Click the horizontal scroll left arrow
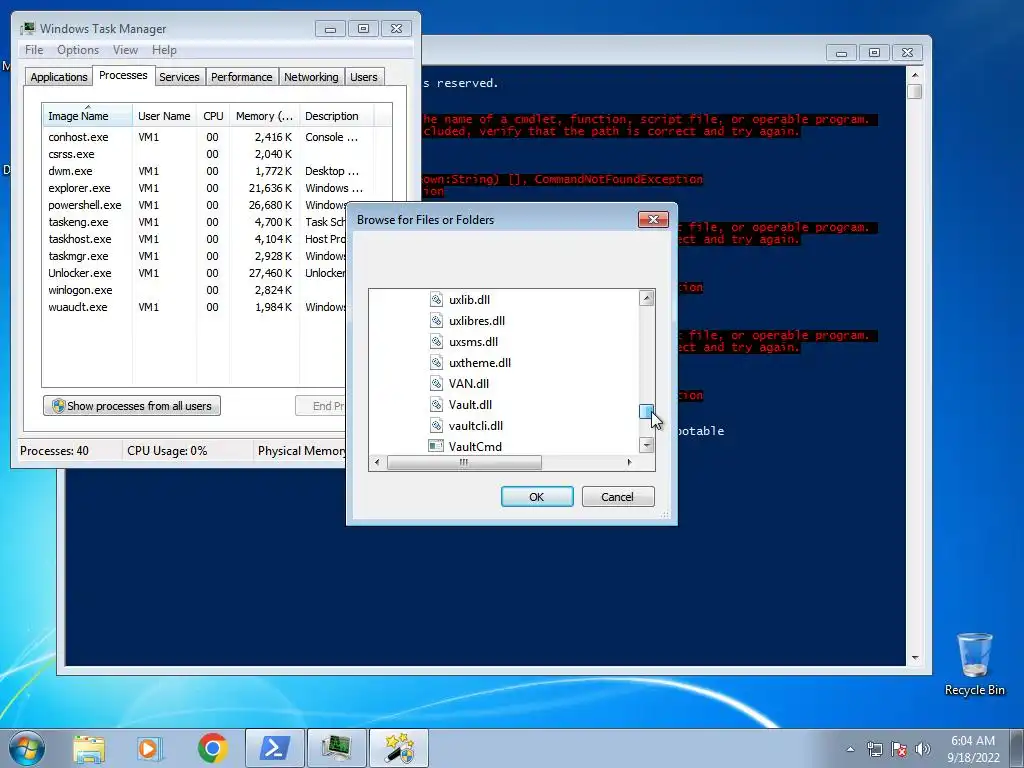The height and width of the screenshot is (768, 1024). pos(377,462)
